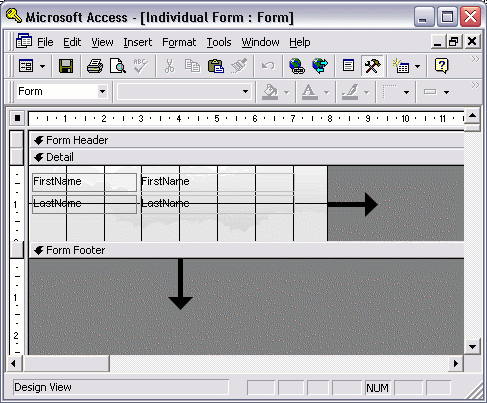Click the horizontal scrollbar thumb
This screenshot has width=487, height=403.
(x=66, y=363)
